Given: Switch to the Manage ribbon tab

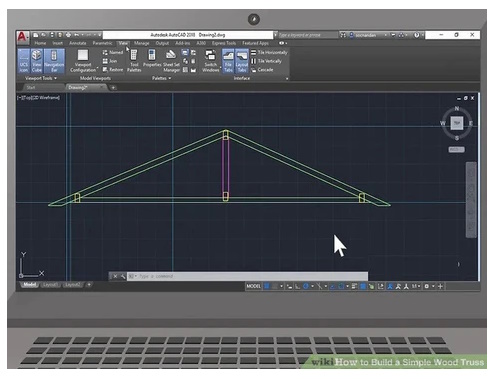Looking at the screenshot, I should pyautogui.click(x=142, y=43).
